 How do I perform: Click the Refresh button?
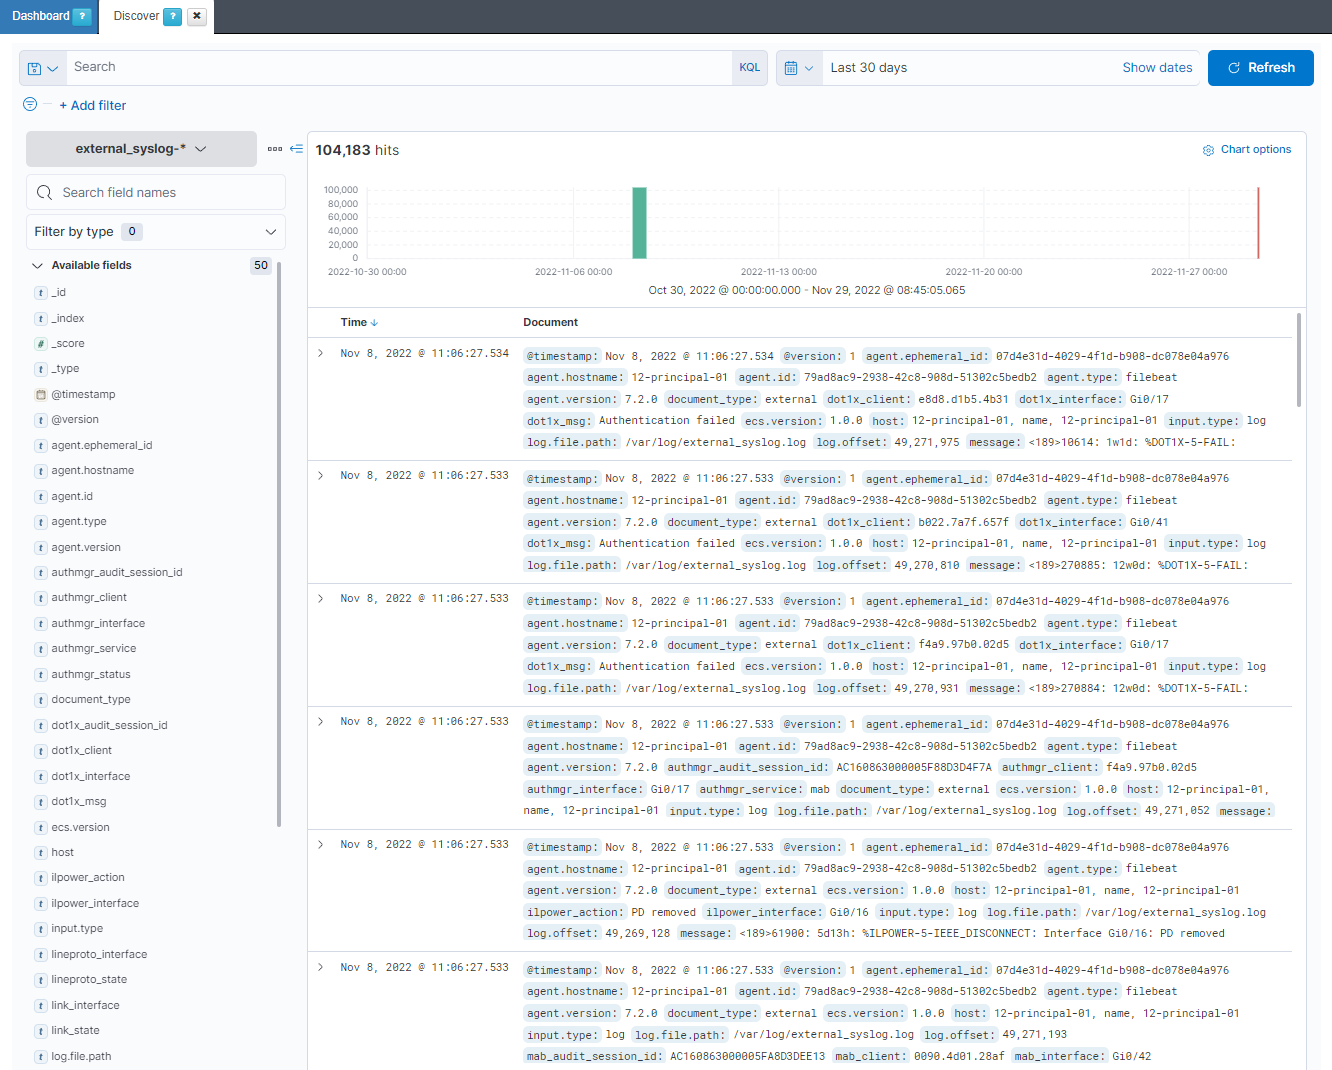click(1260, 68)
